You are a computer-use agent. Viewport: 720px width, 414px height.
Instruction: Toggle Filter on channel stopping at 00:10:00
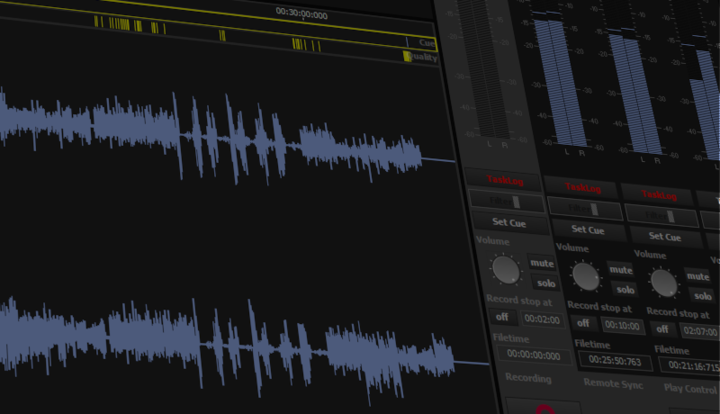(585, 209)
